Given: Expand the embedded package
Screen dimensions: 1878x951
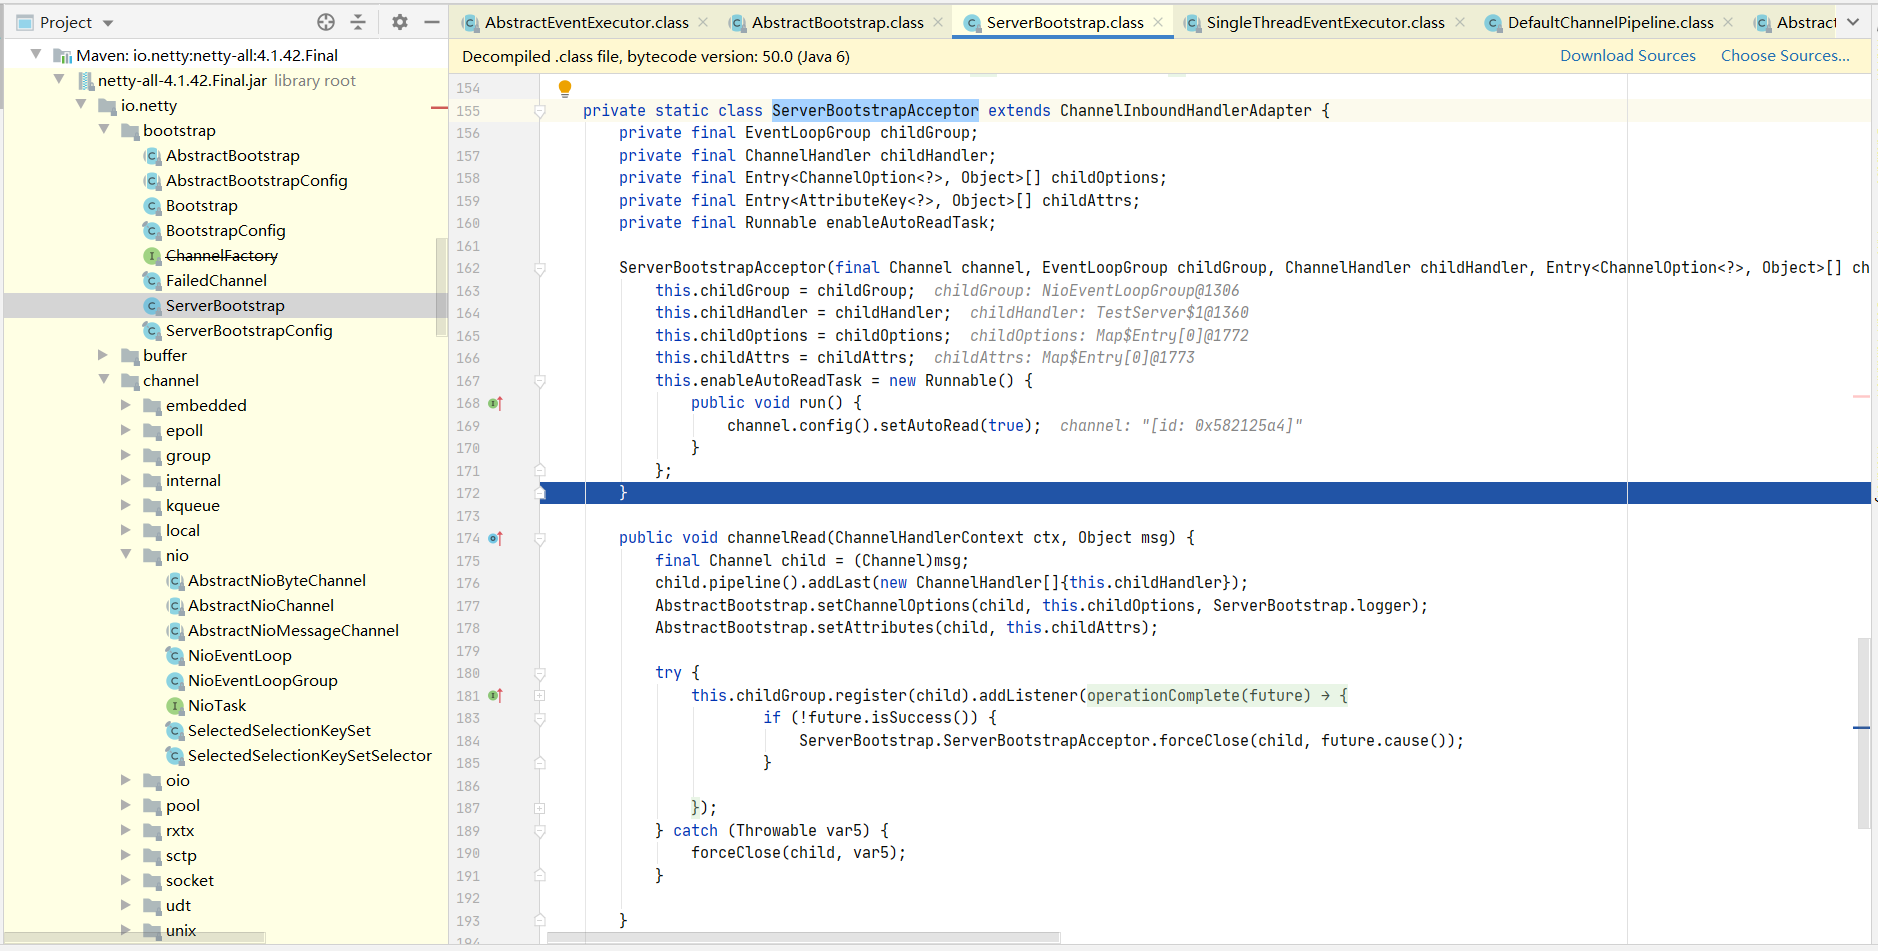Looking at the screenshot, I should coord(126,405).
